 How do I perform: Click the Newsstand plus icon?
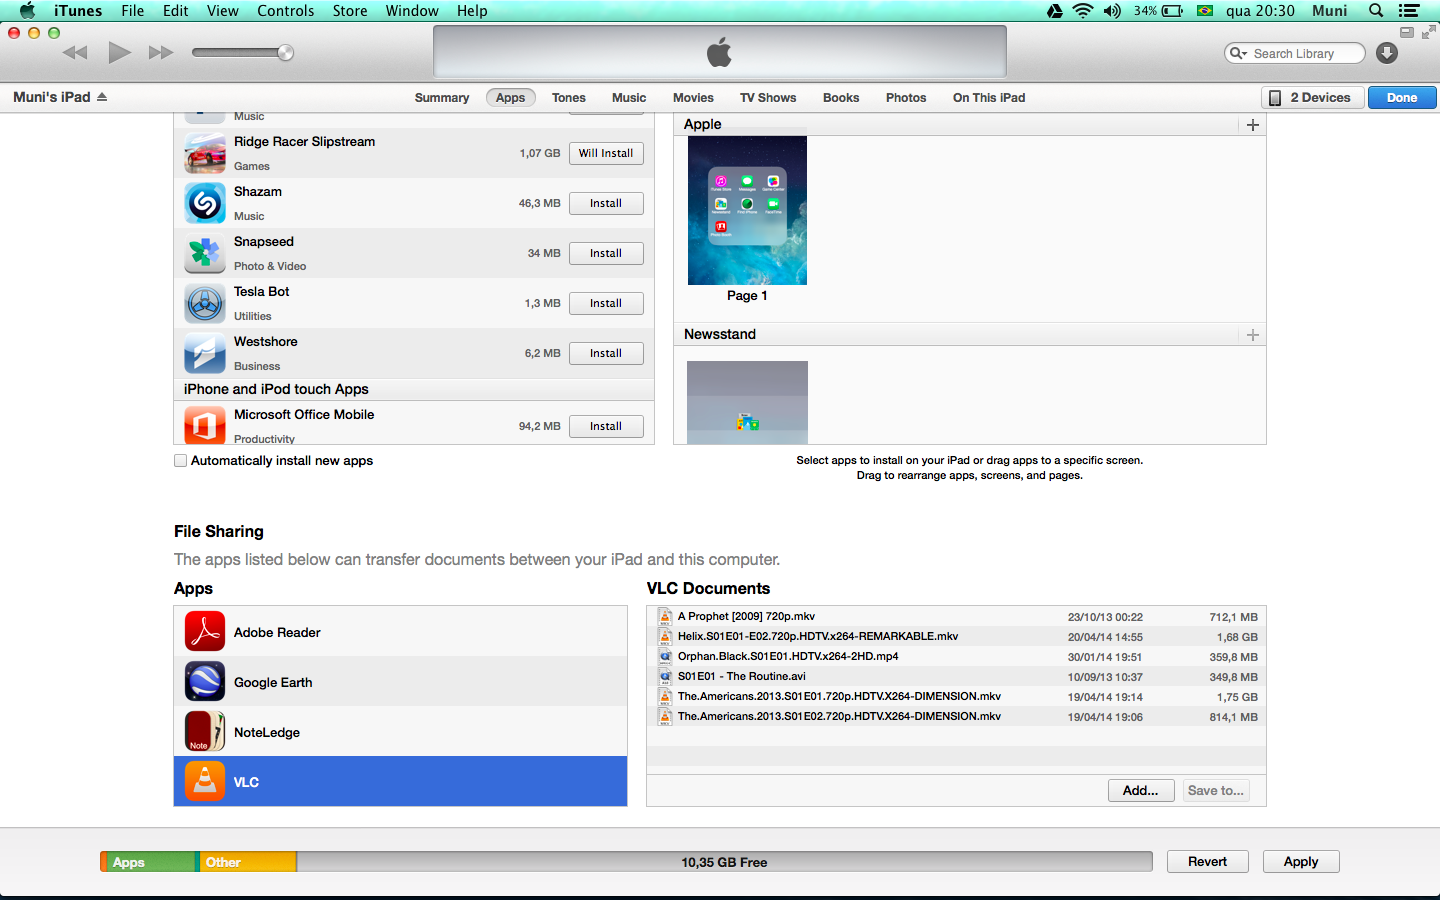pos(1253,335)
